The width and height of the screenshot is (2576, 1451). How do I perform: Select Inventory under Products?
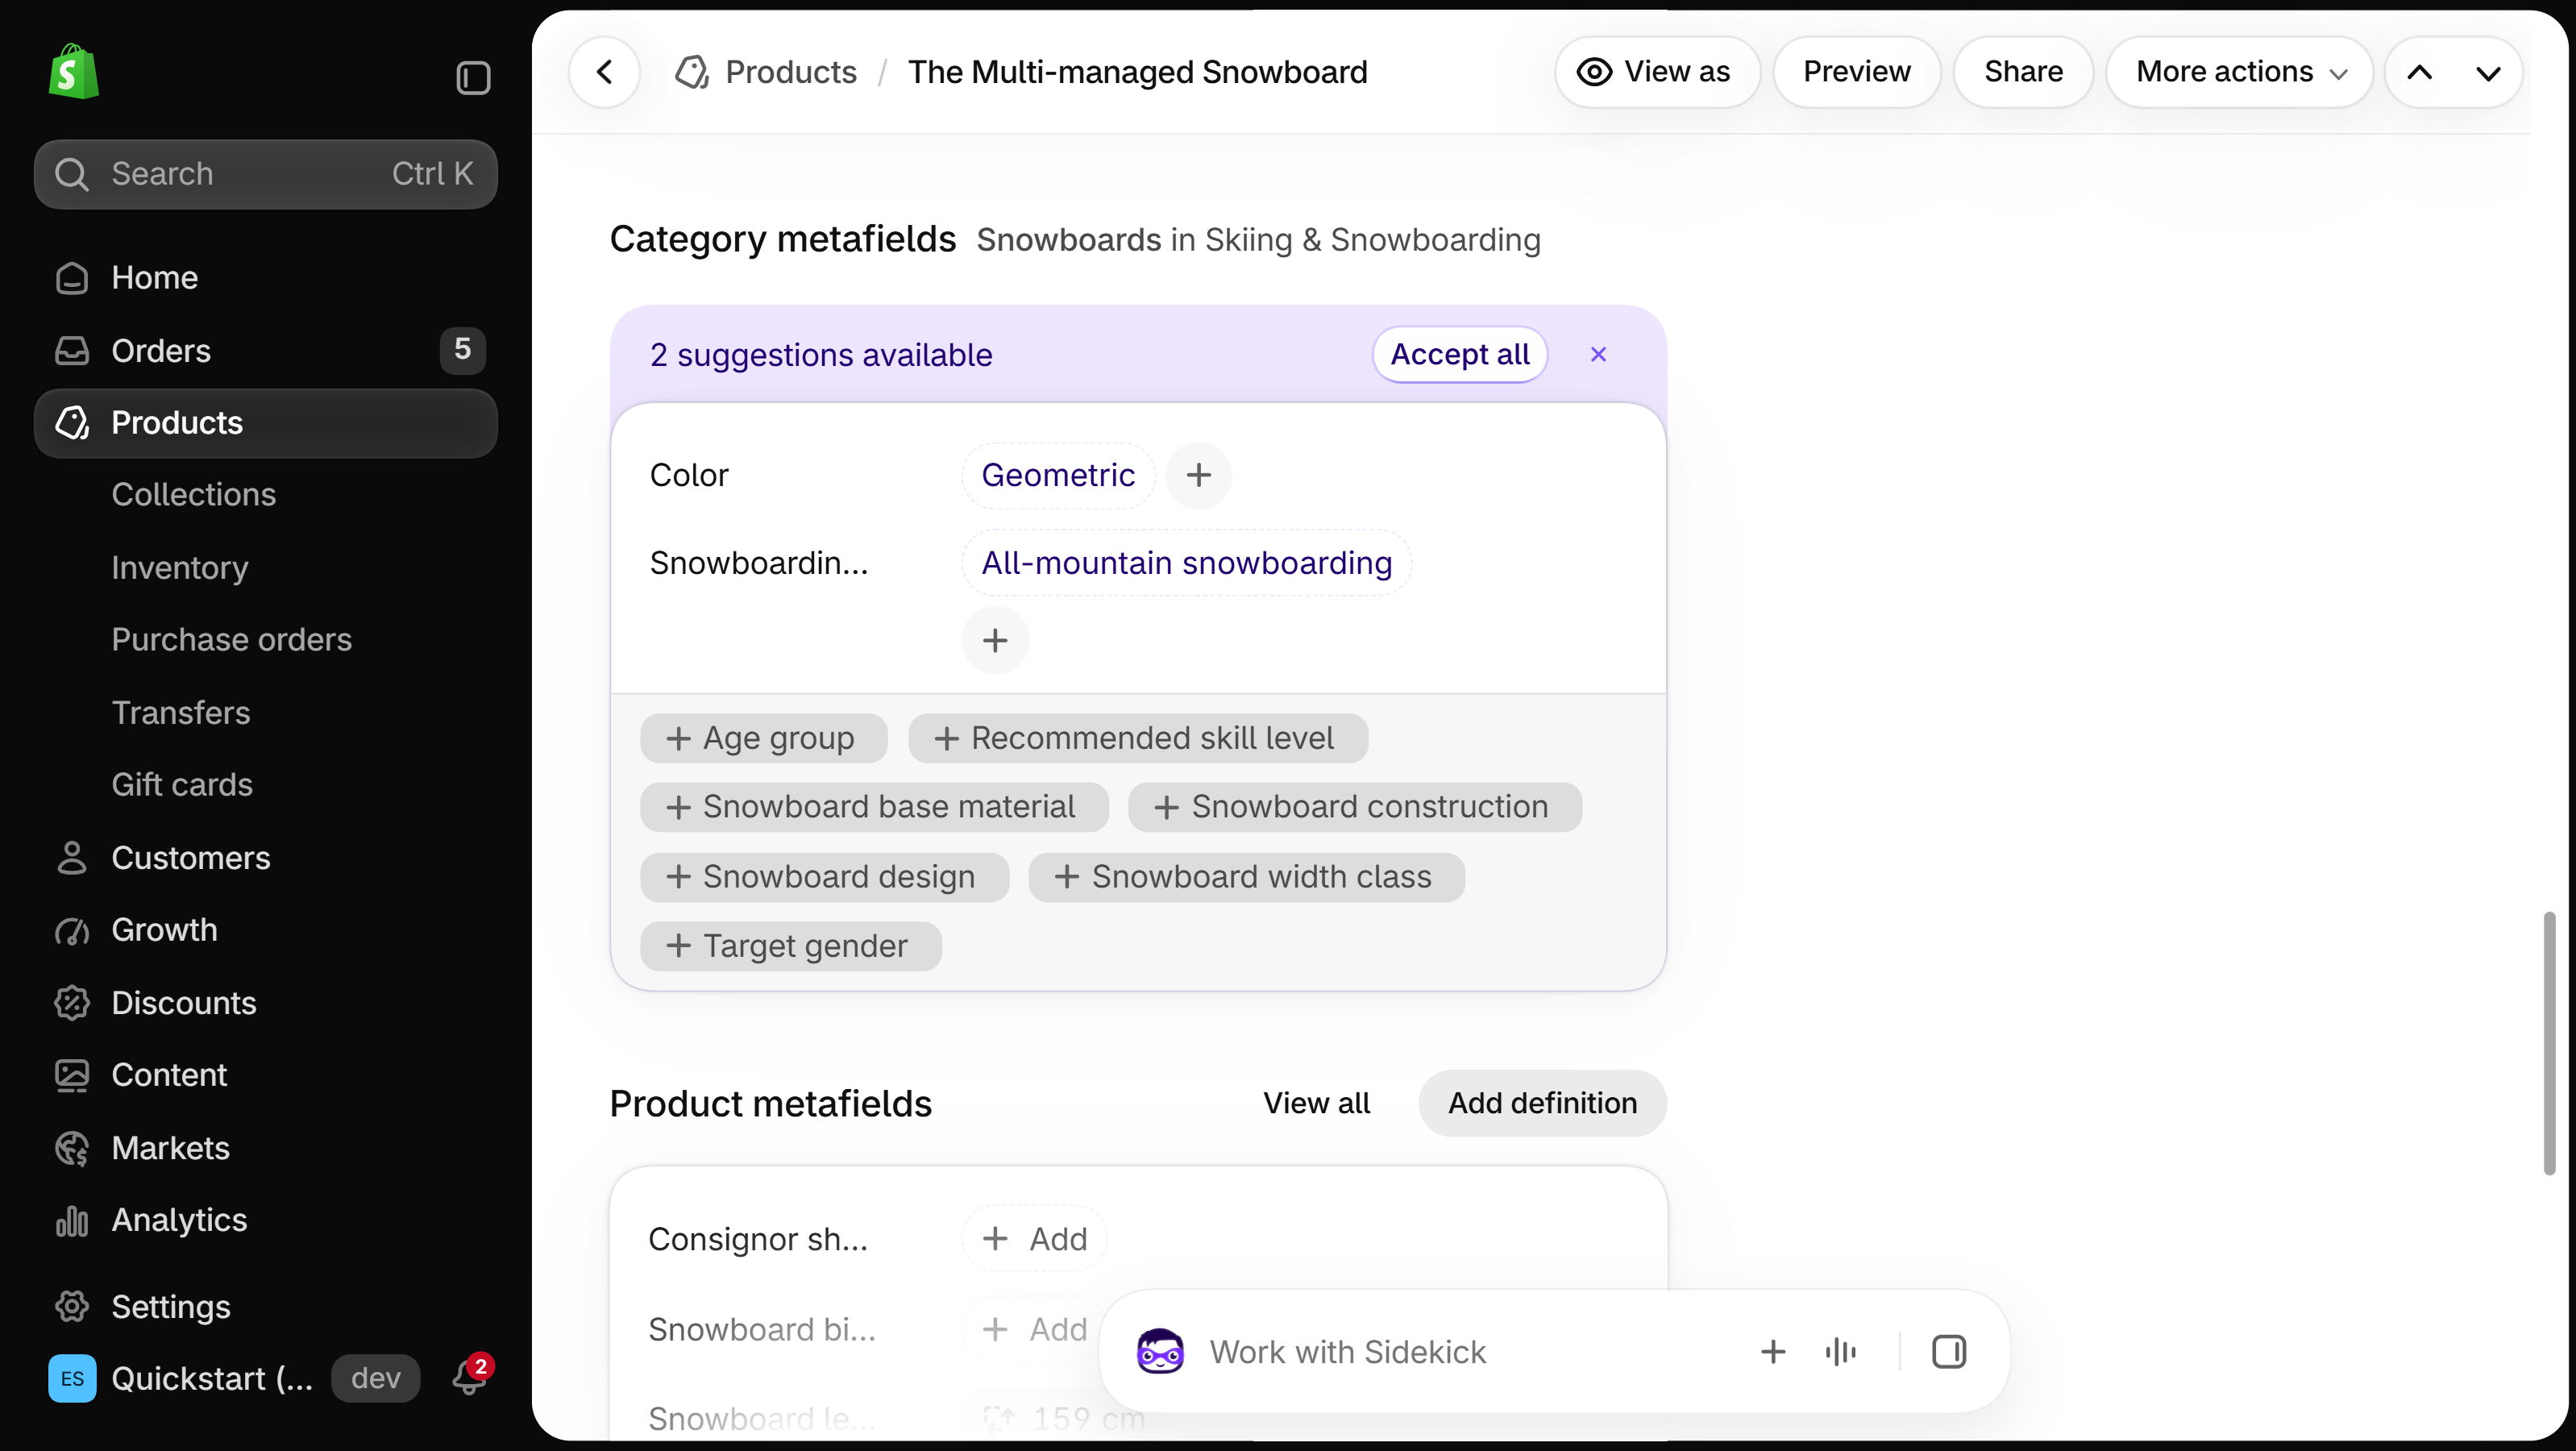pos(180,567)
